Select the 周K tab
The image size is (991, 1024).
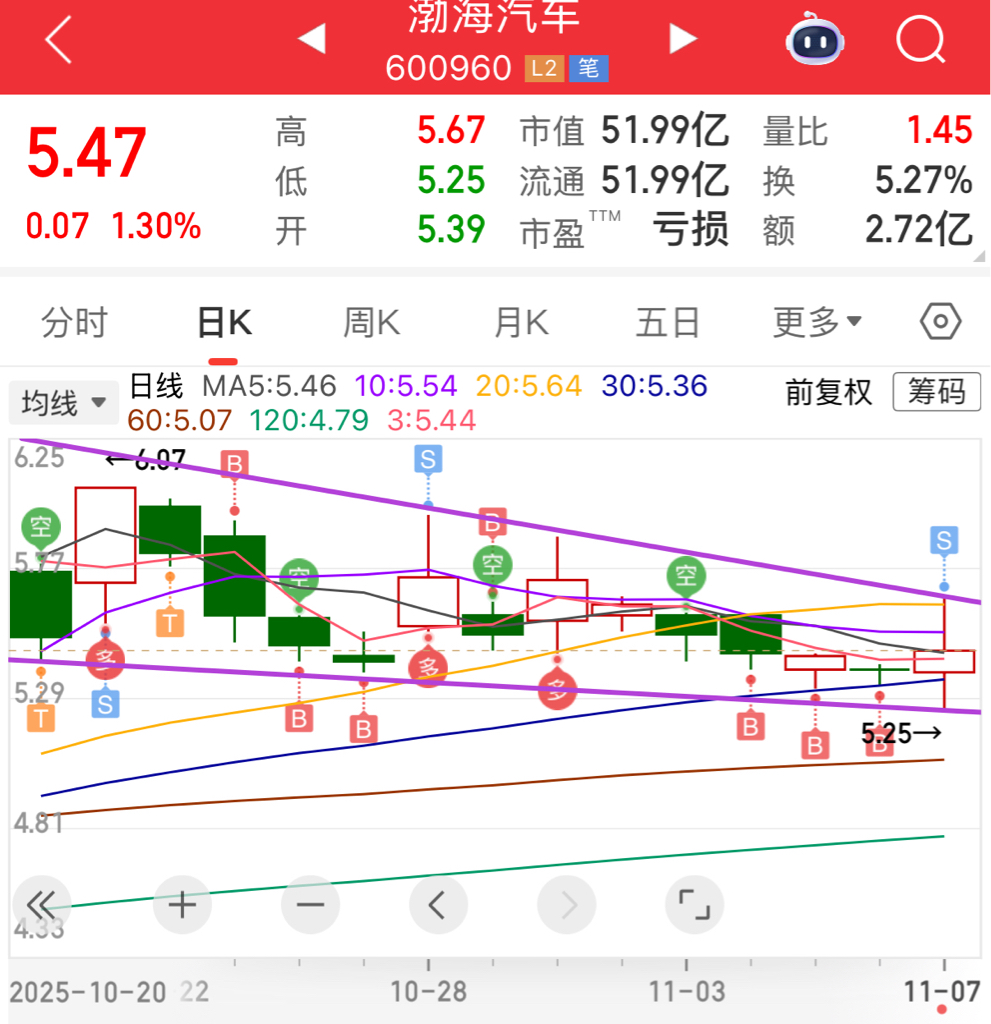[x=371, y=323]
